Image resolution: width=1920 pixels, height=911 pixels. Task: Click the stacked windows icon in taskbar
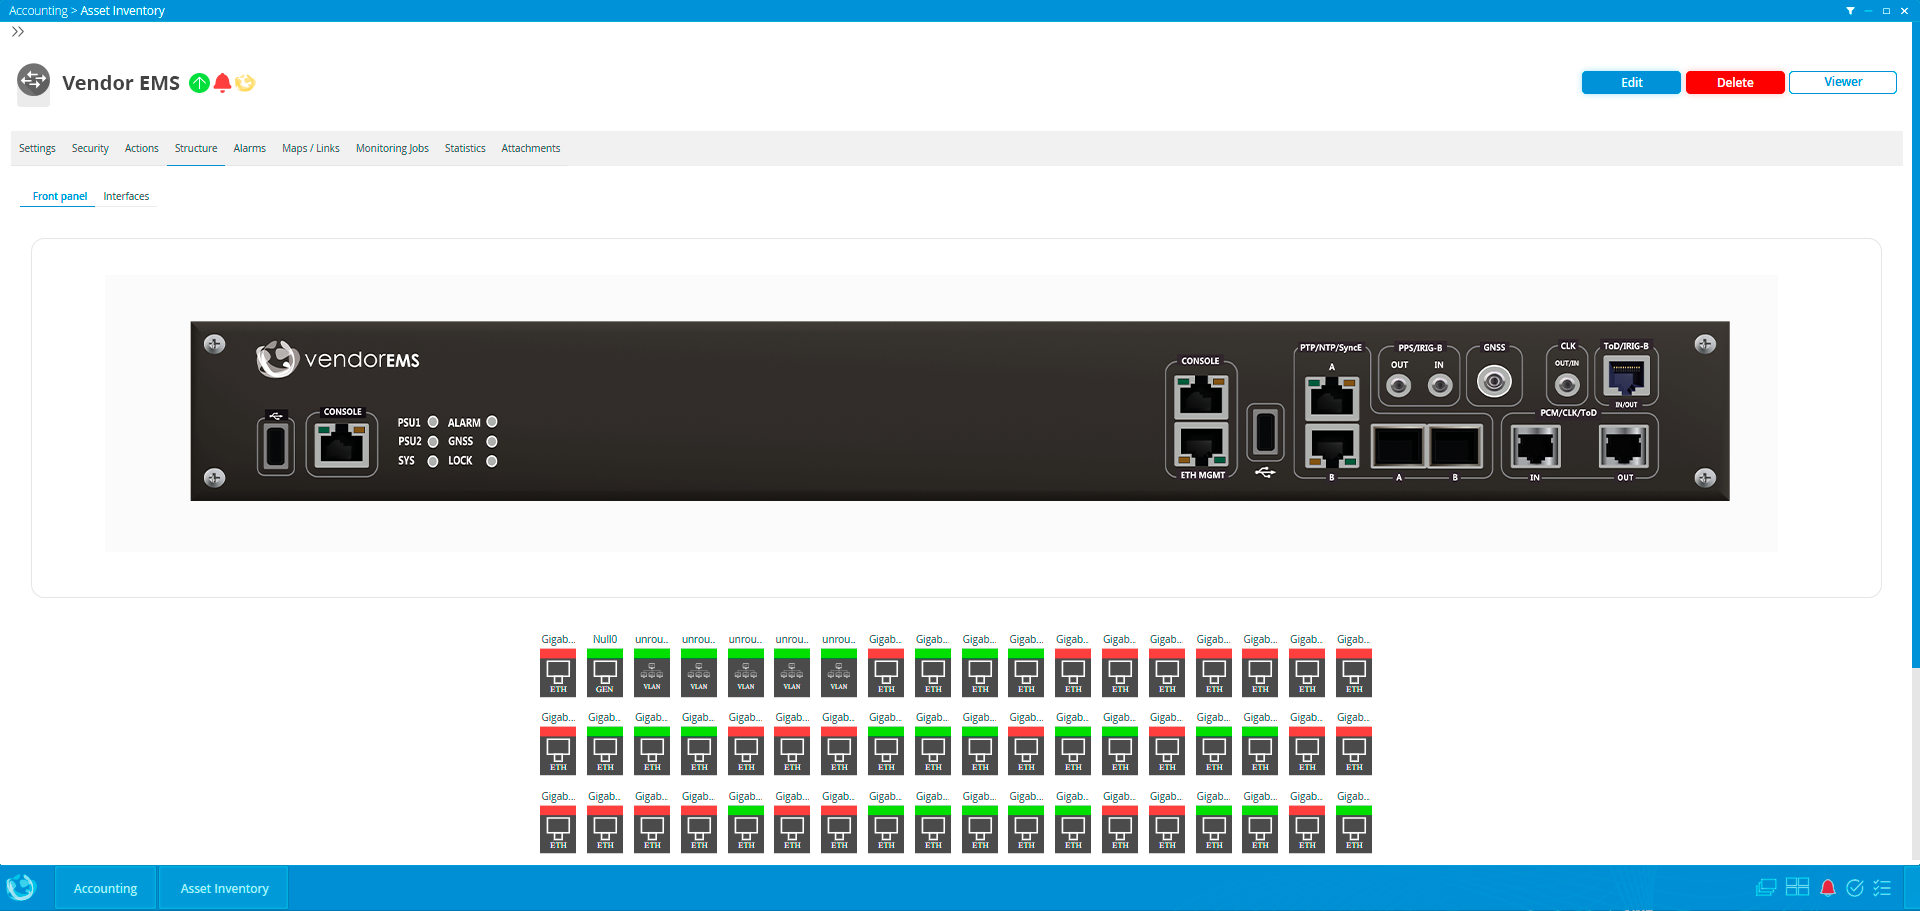[x=1766, y=888]
